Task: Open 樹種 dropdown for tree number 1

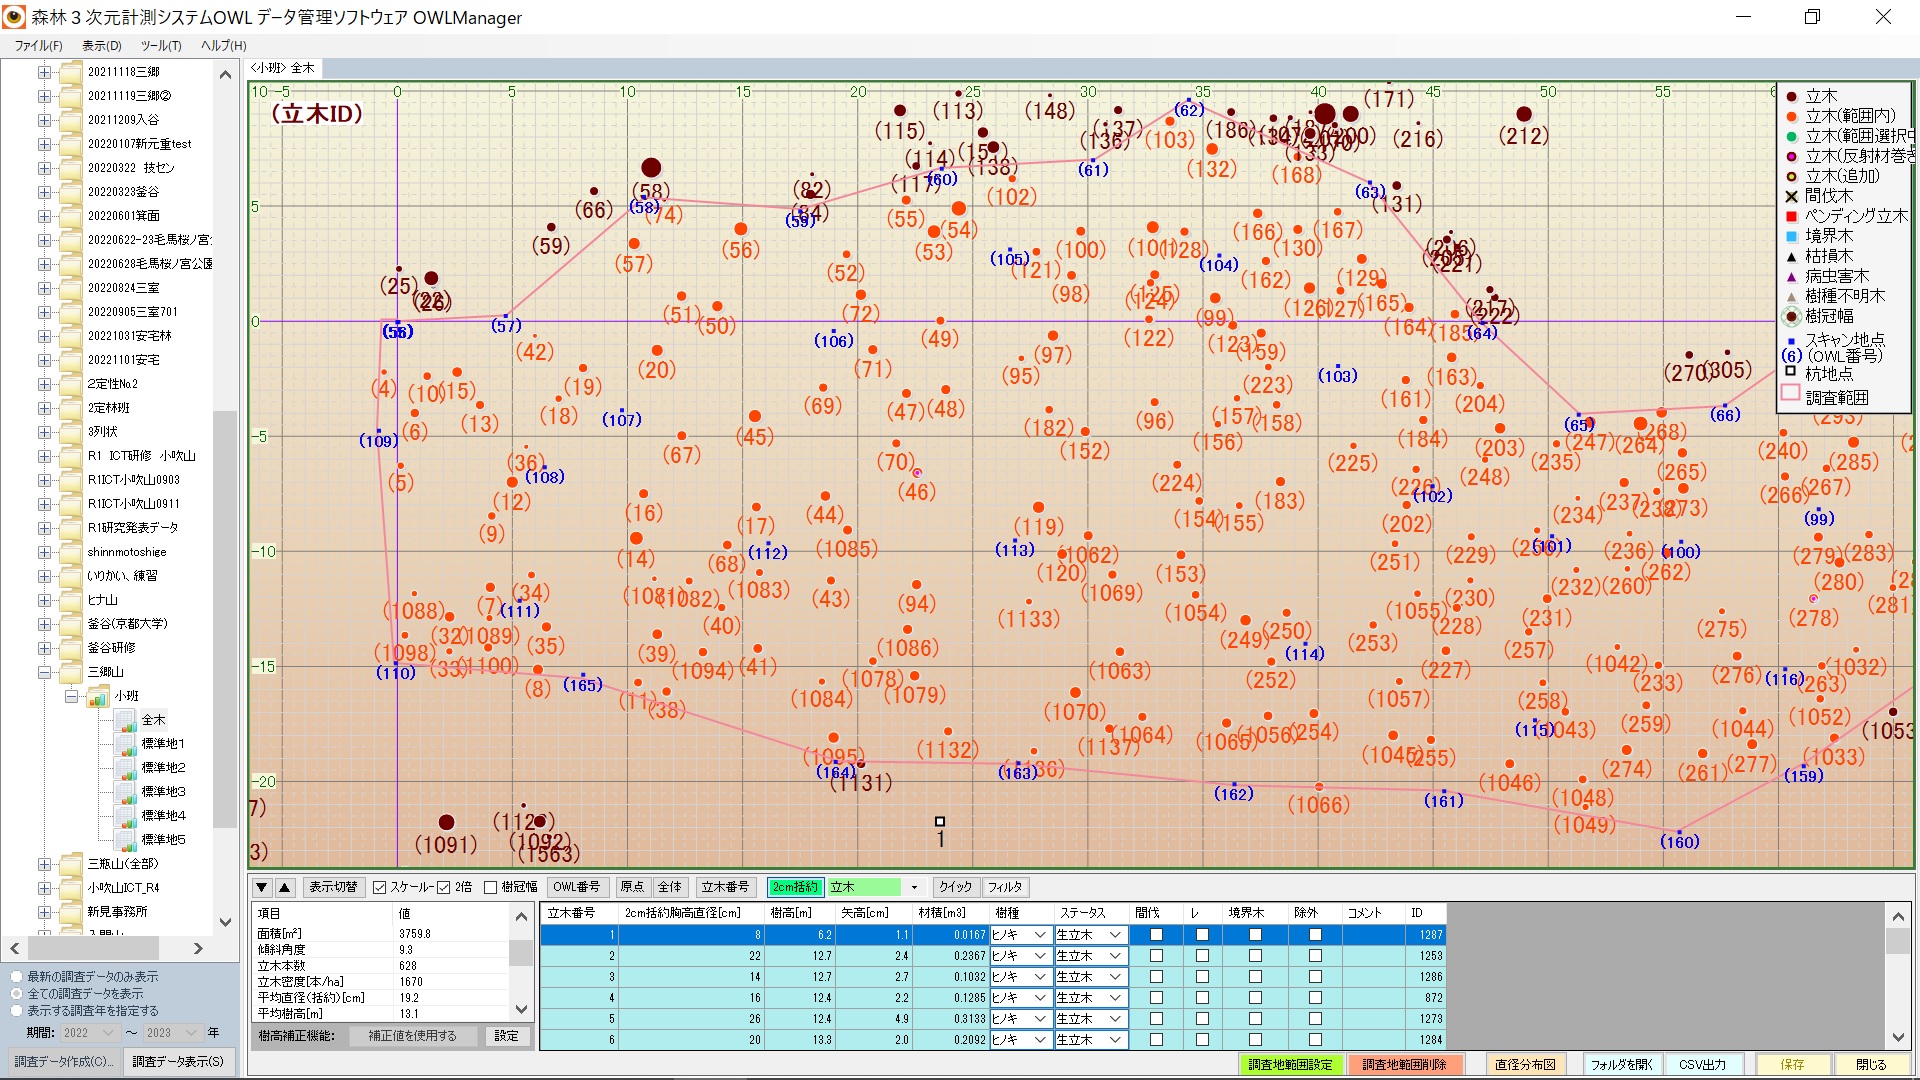Action: pyautogui.click(x=1040, y=935)
